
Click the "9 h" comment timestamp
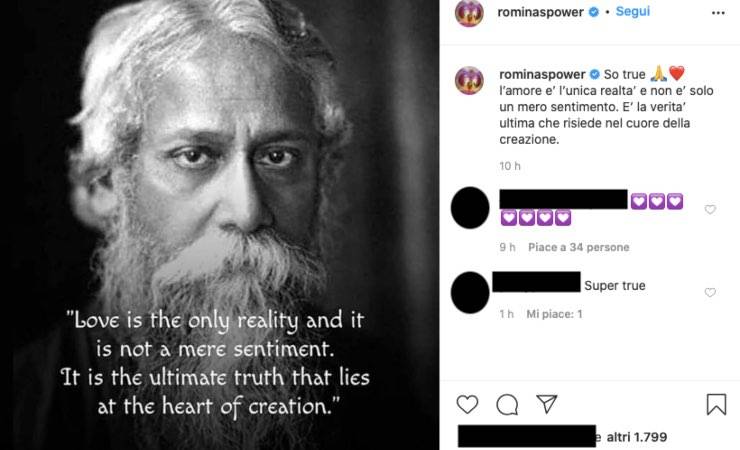(507, 247)
